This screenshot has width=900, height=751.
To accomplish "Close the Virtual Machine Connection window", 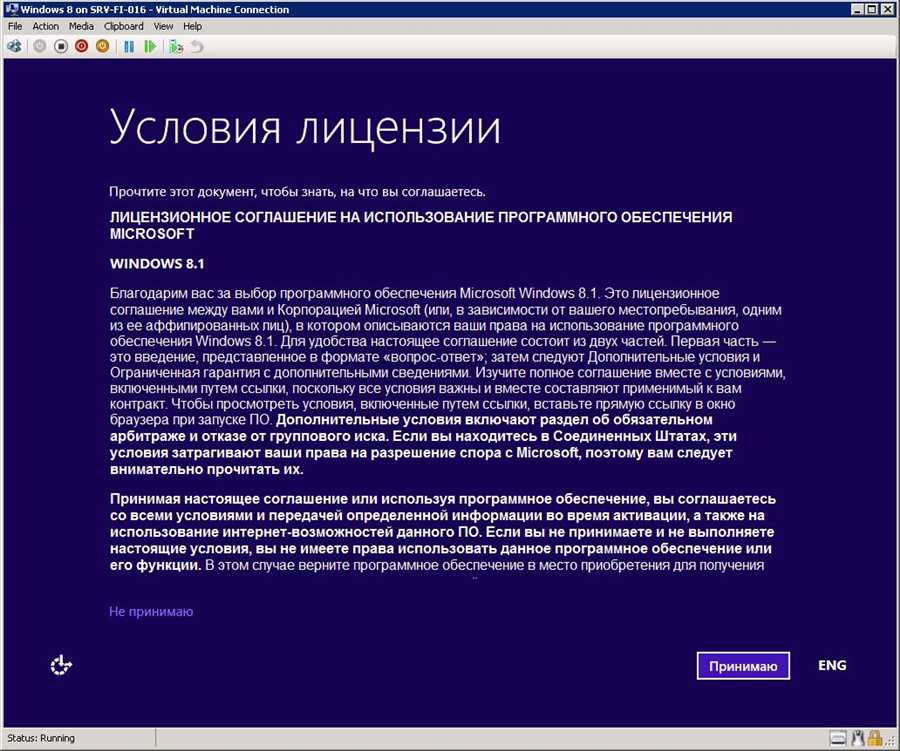I will tap(887, 9).
